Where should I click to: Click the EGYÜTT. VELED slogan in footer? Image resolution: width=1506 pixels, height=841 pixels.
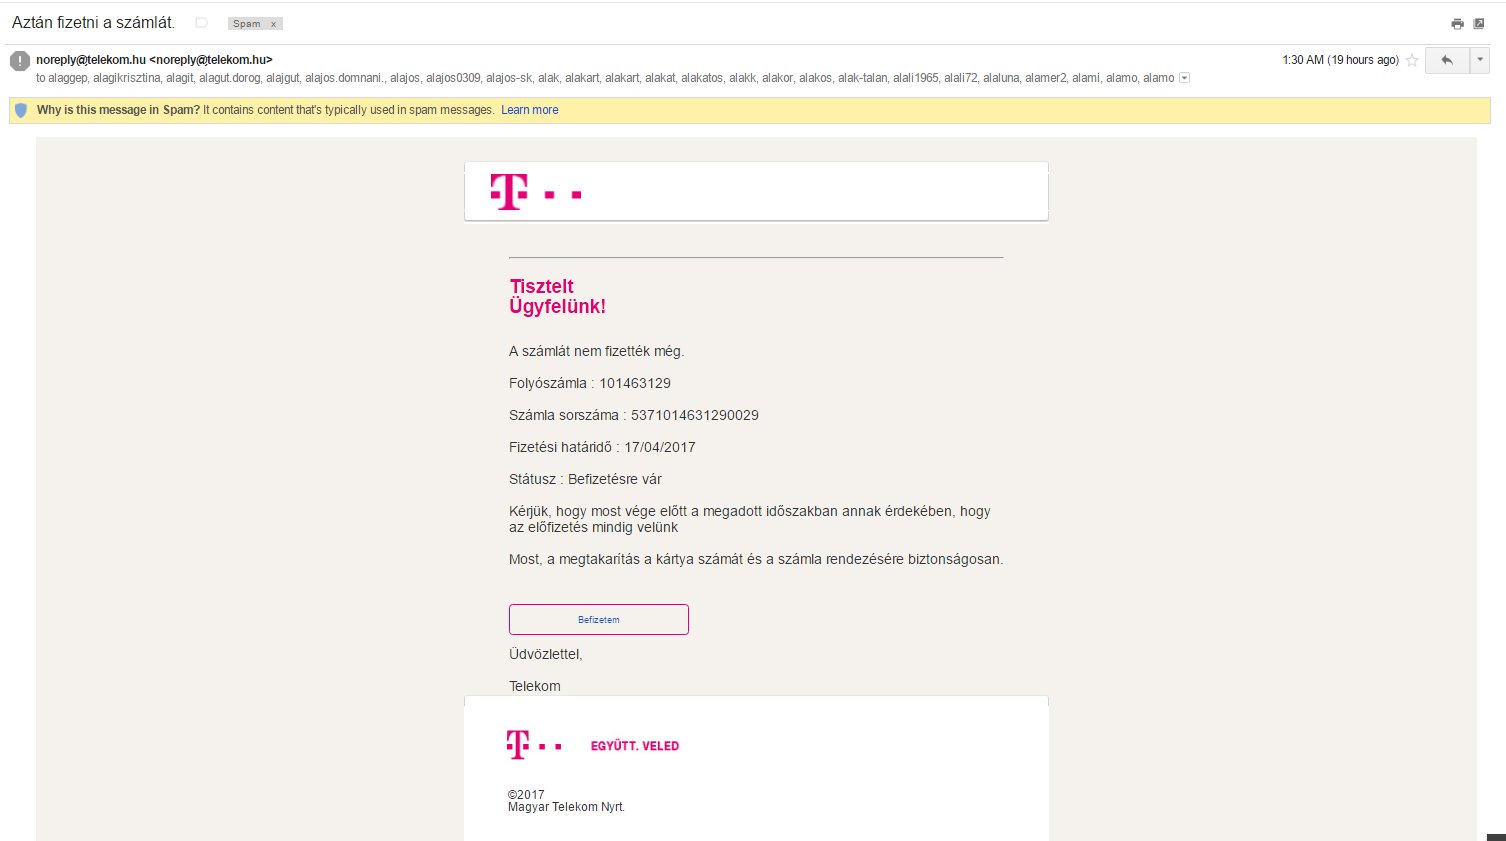coord(634,746)
